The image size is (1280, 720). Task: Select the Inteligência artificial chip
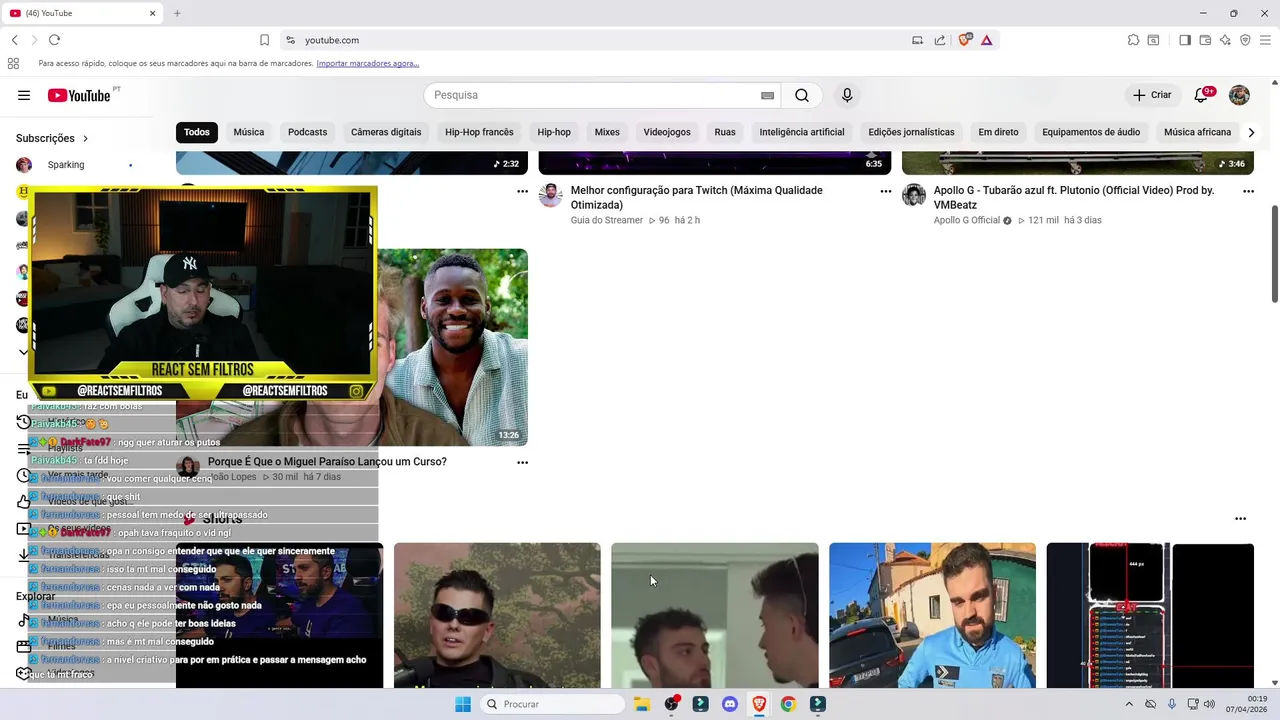pyautogui.click(x=802, y=132)
